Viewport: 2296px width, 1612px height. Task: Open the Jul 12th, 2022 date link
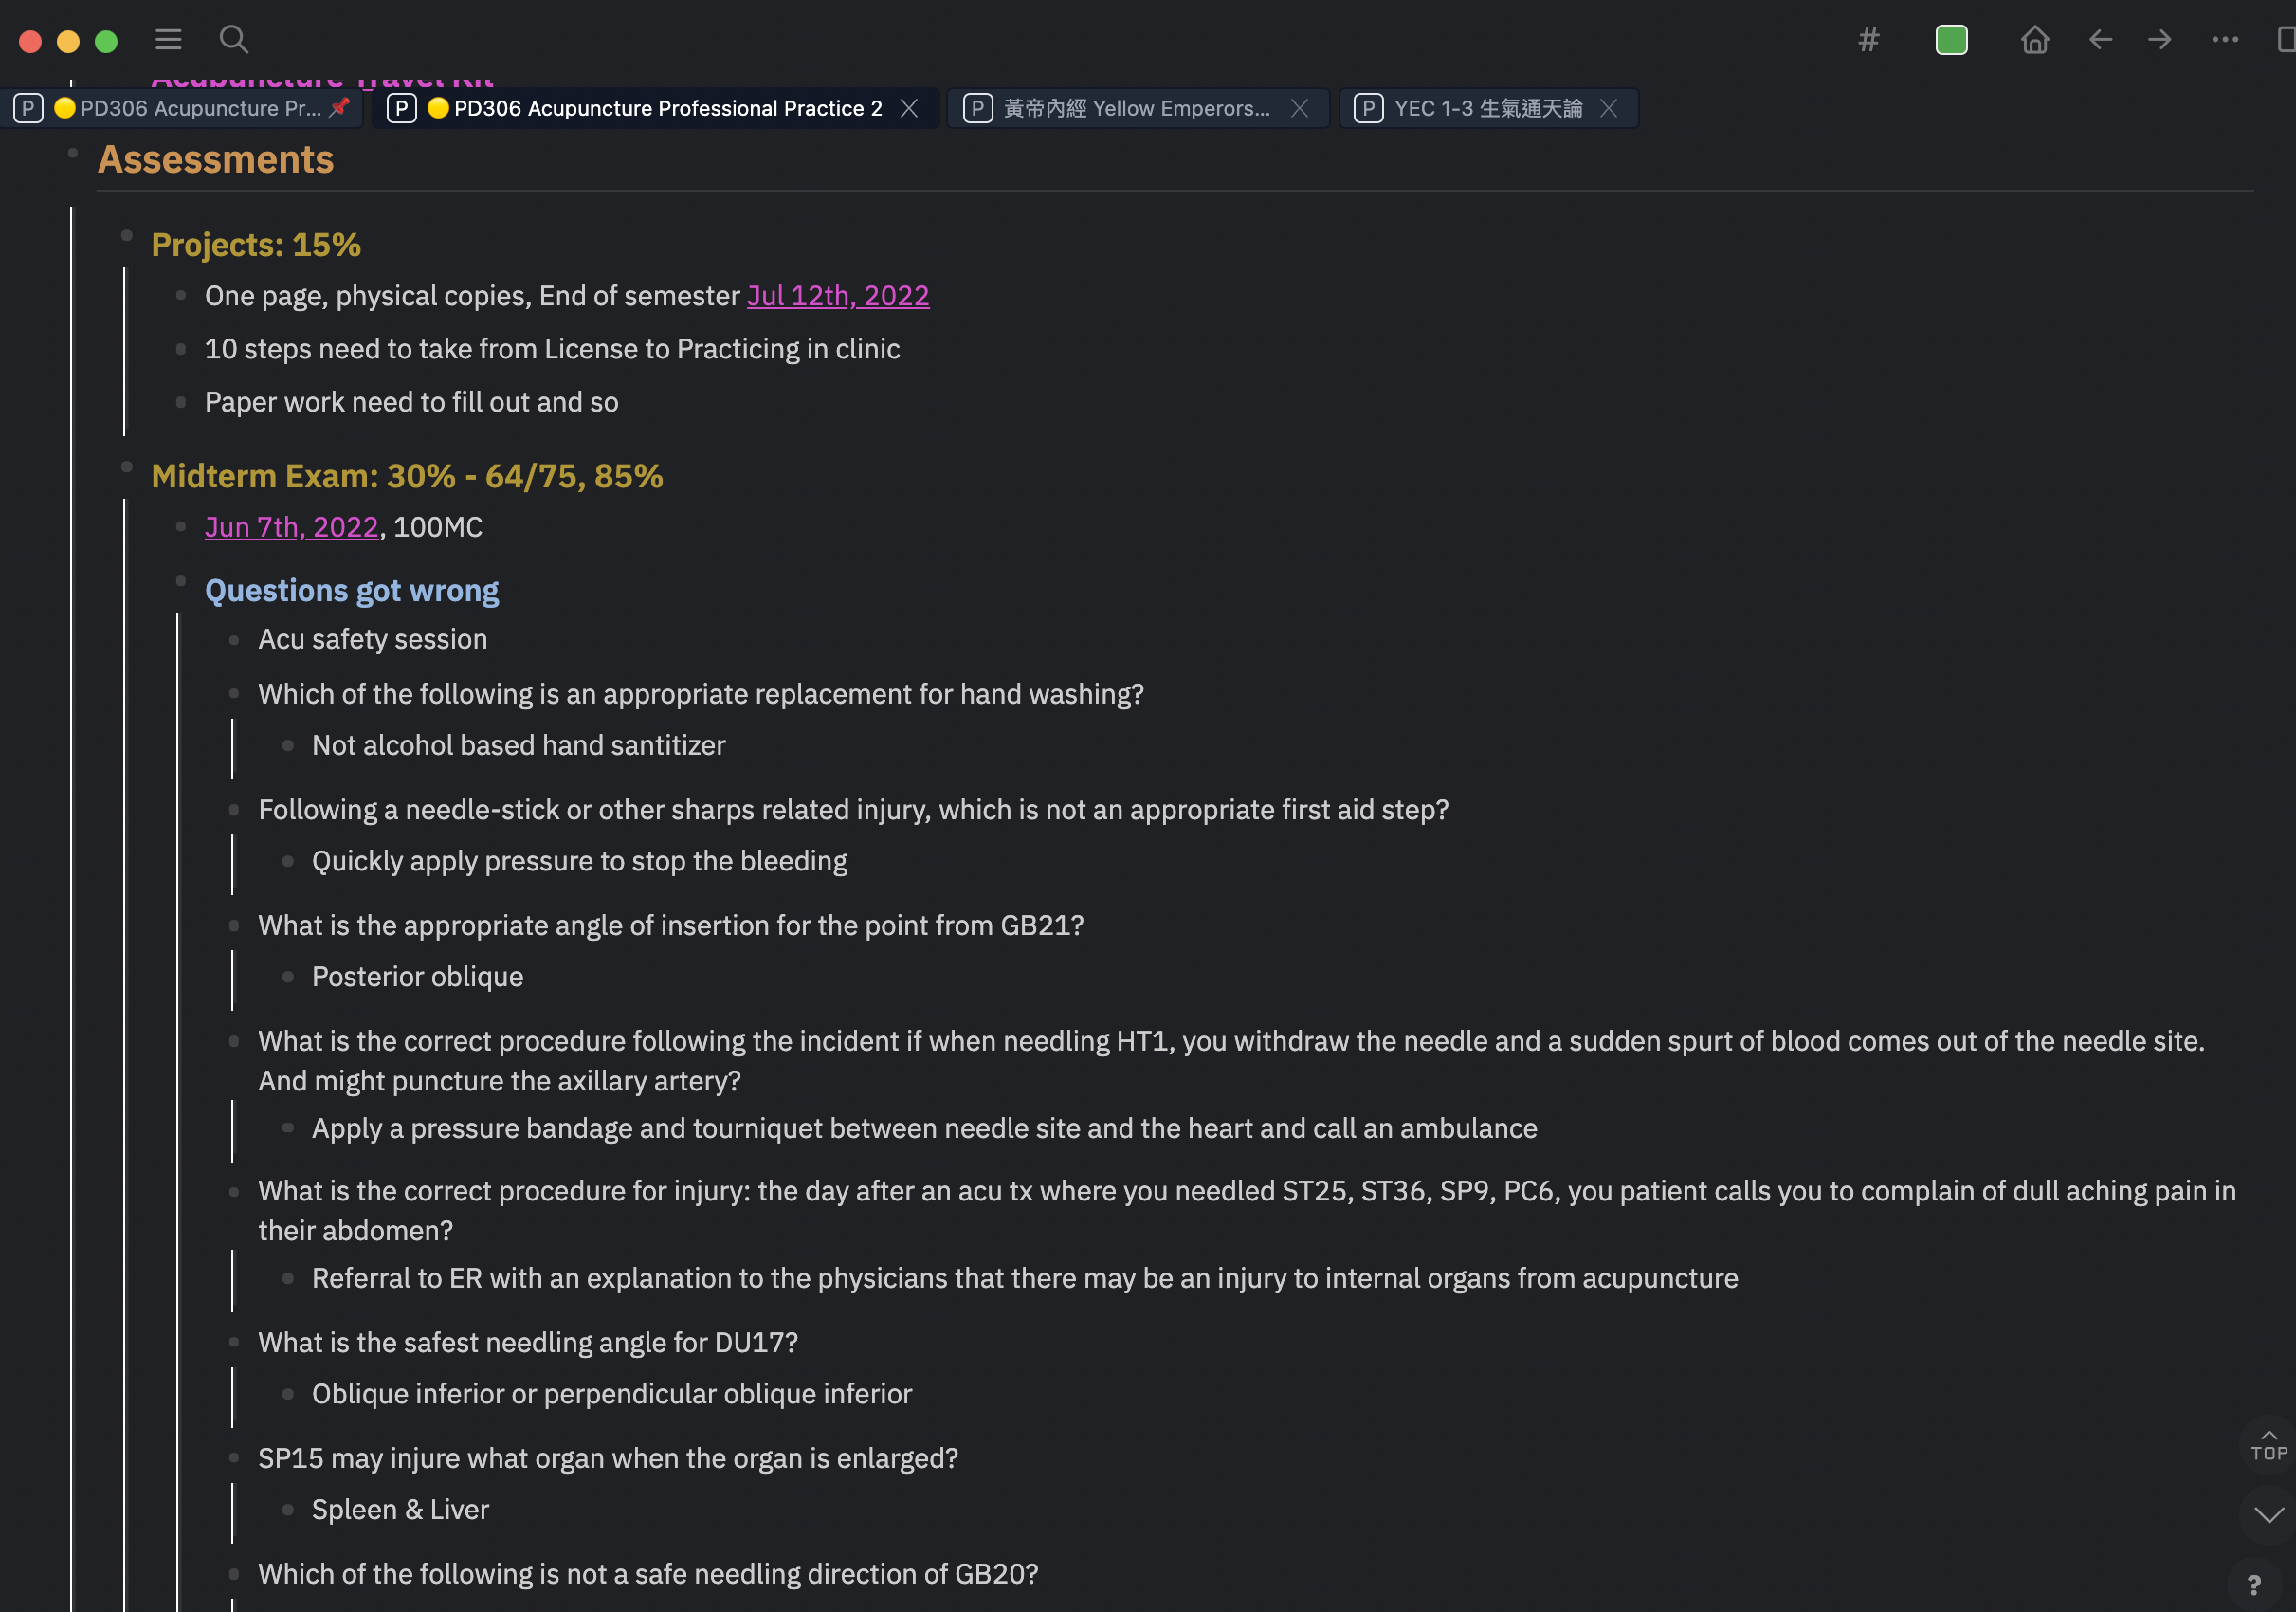(x=838, y=296)
